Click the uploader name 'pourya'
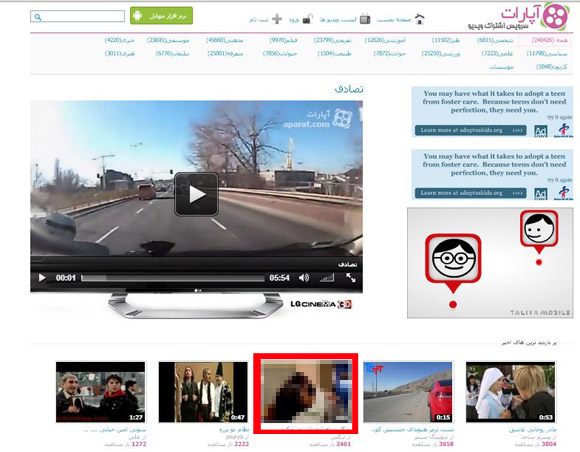This screenshot has width=580, height=452. tap(235, 437)
